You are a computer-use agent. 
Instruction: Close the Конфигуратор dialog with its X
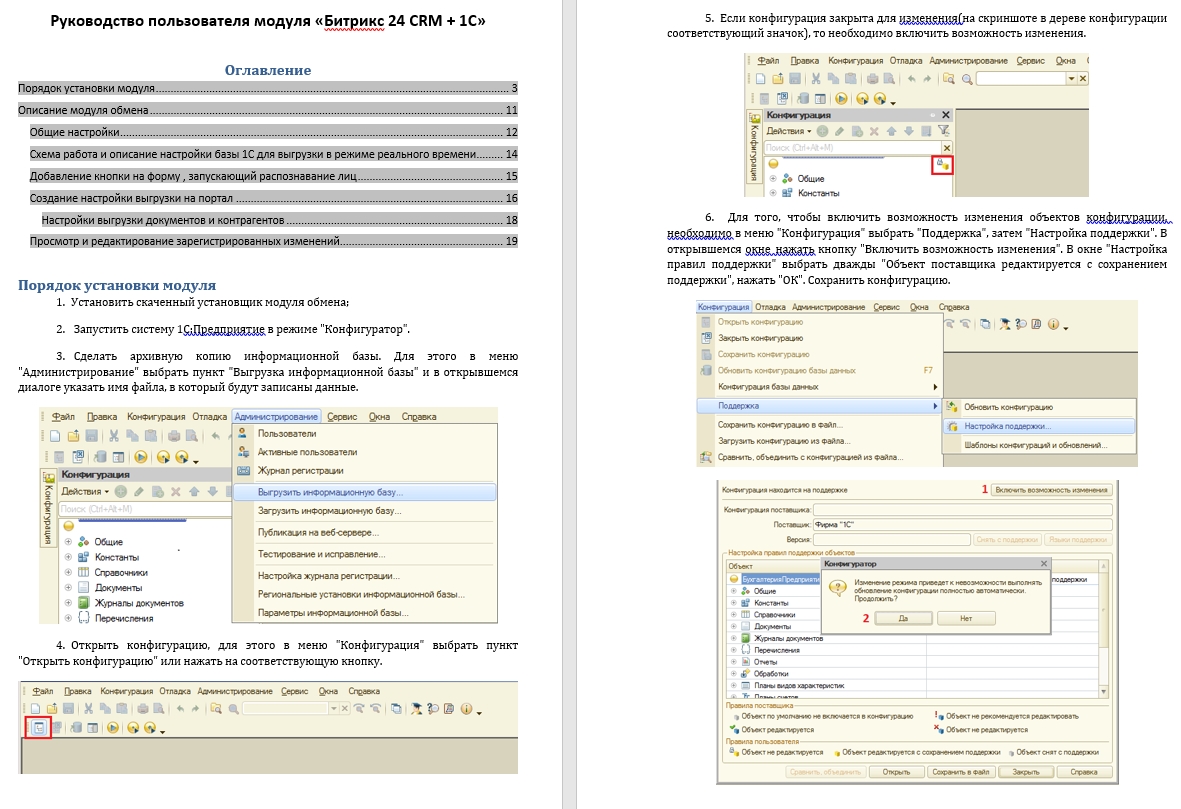point(1044,563)
